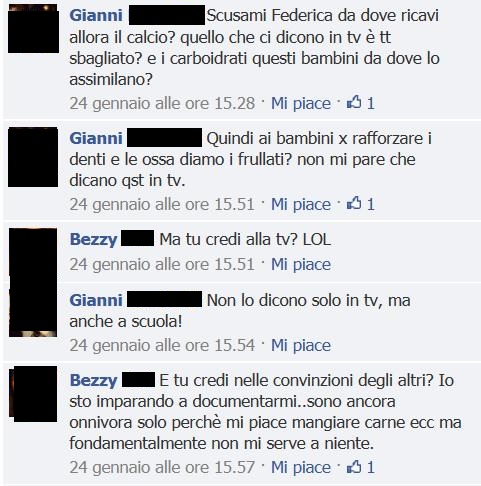Open Bezzy's profile from last comment
The image size is (481, 486).
(x=93, y=381)
